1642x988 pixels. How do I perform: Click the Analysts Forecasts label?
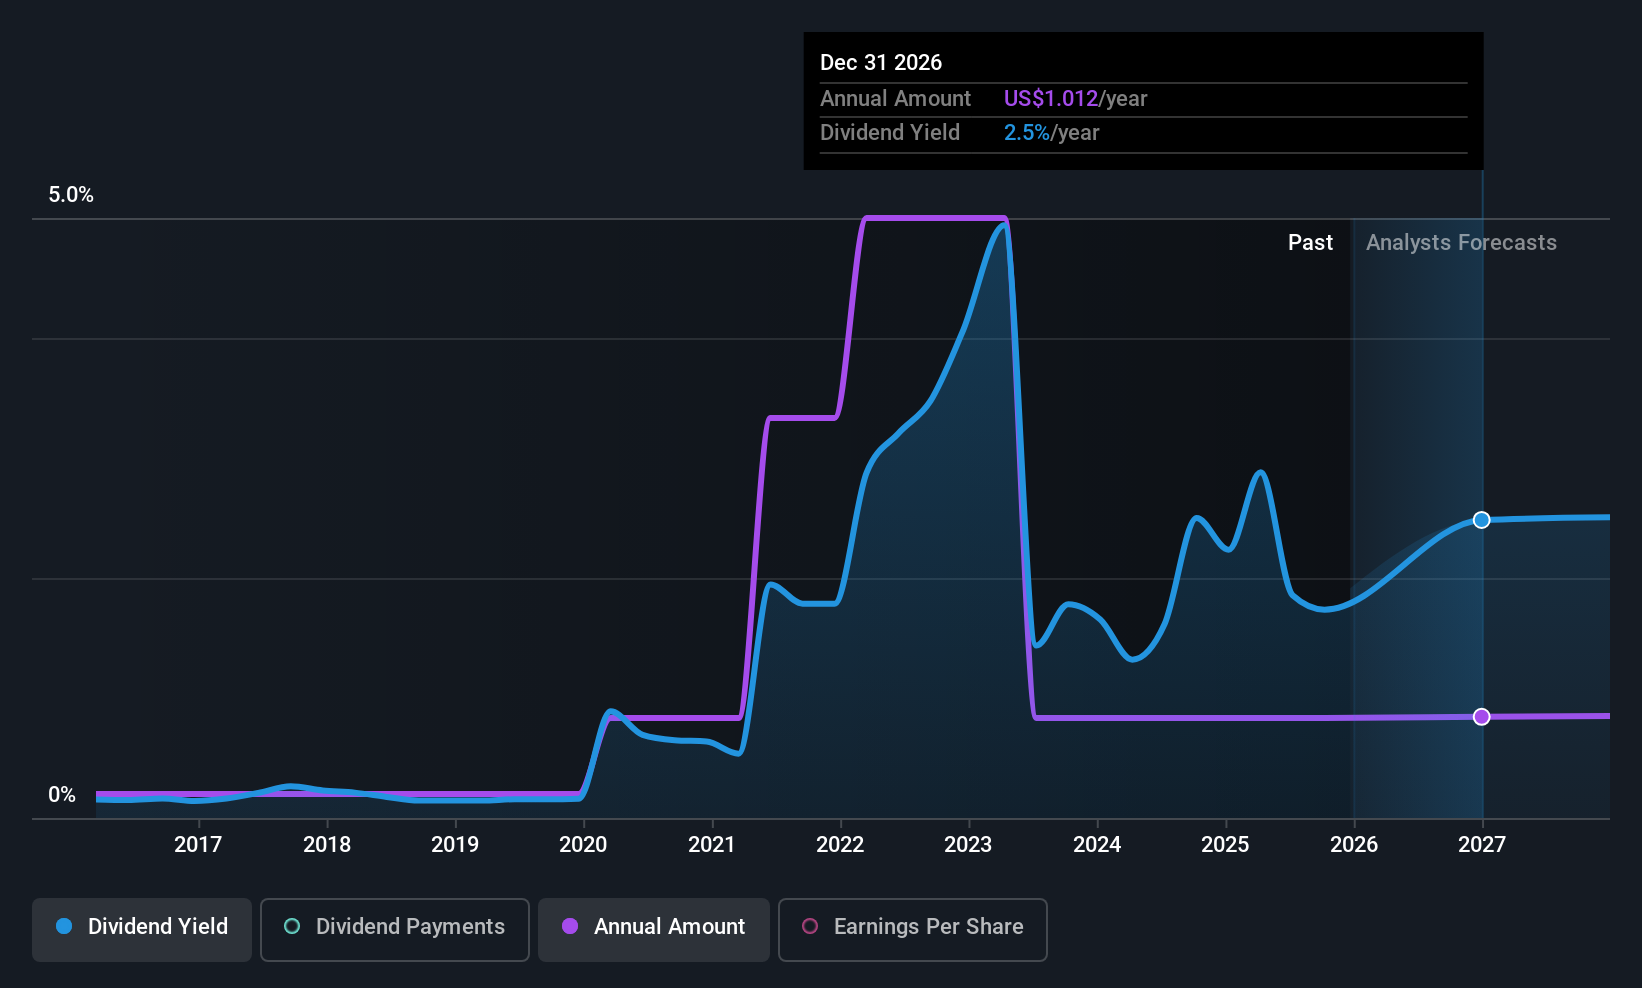1461,243
